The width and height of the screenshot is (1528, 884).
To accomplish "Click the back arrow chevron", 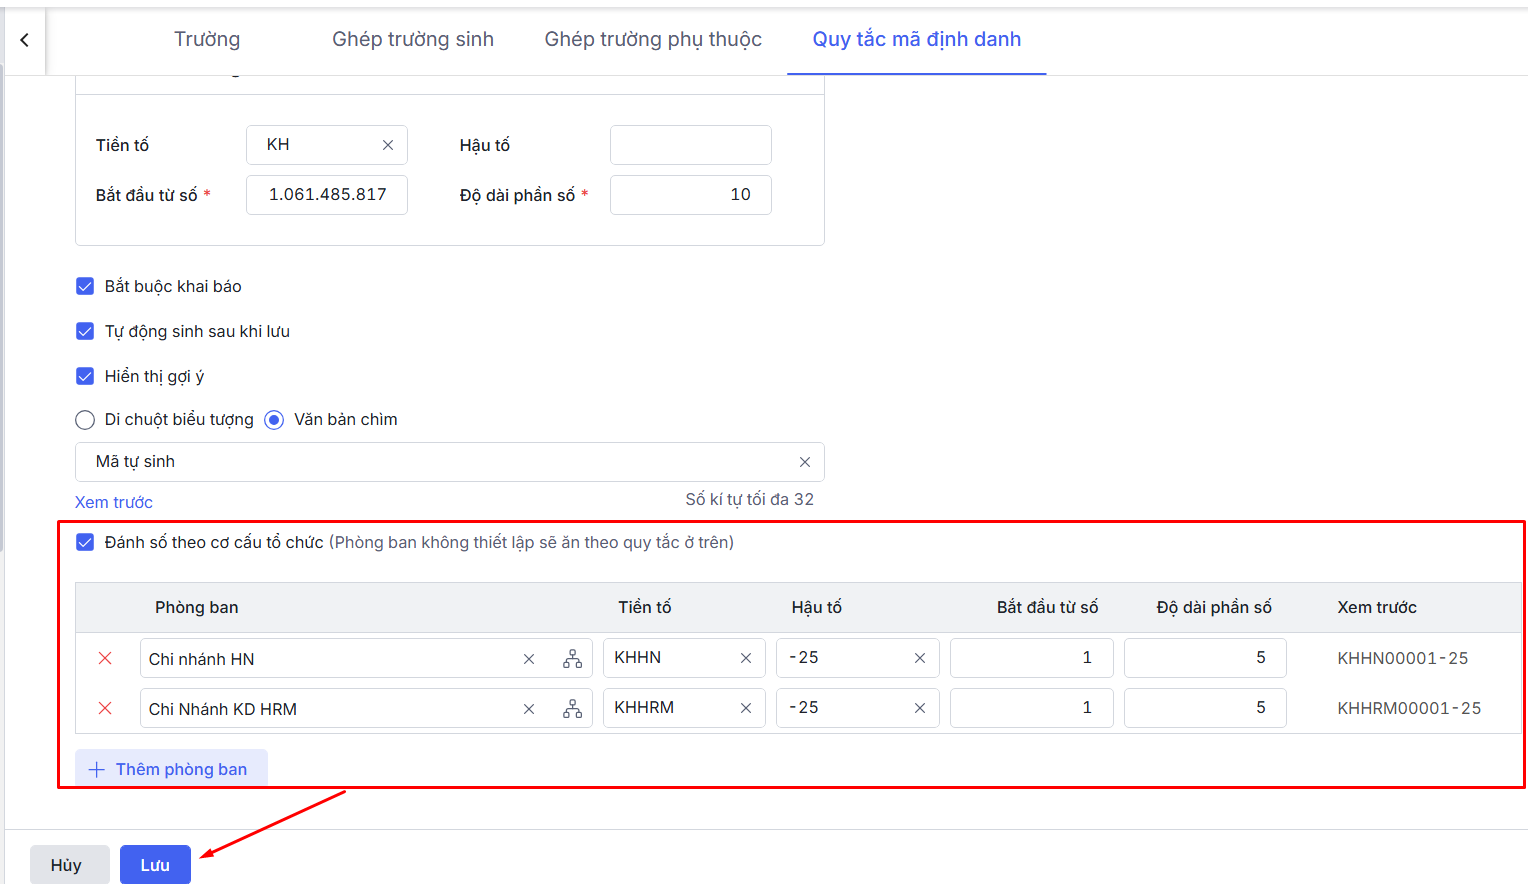I will point(24,40).
